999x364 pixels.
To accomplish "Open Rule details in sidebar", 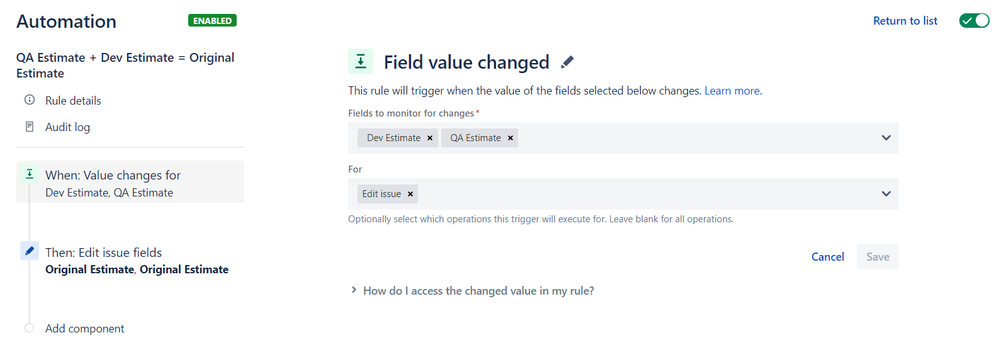I will (73, 101).
